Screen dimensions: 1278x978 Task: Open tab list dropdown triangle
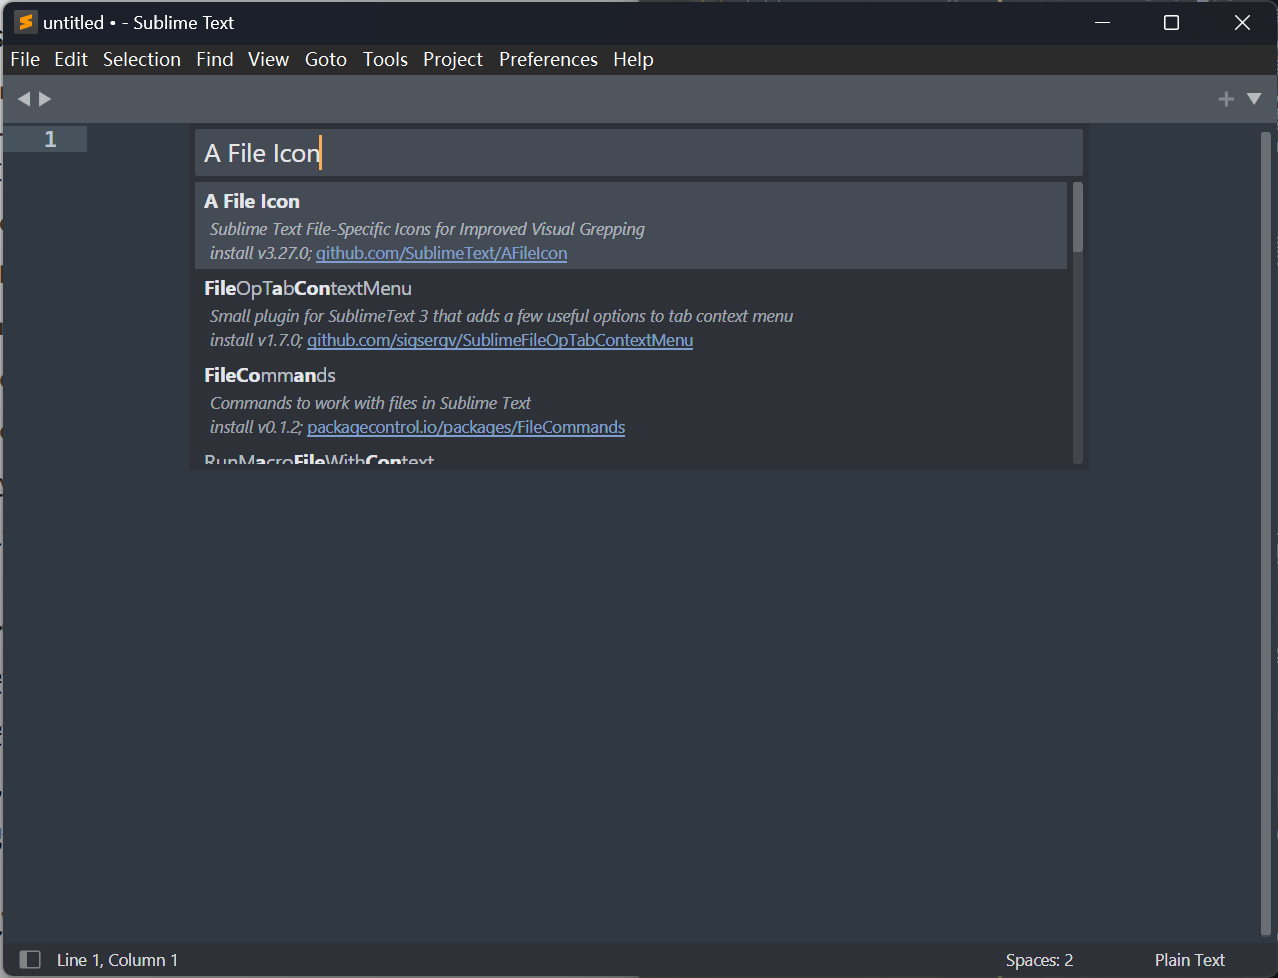(x=1254, y=99)
